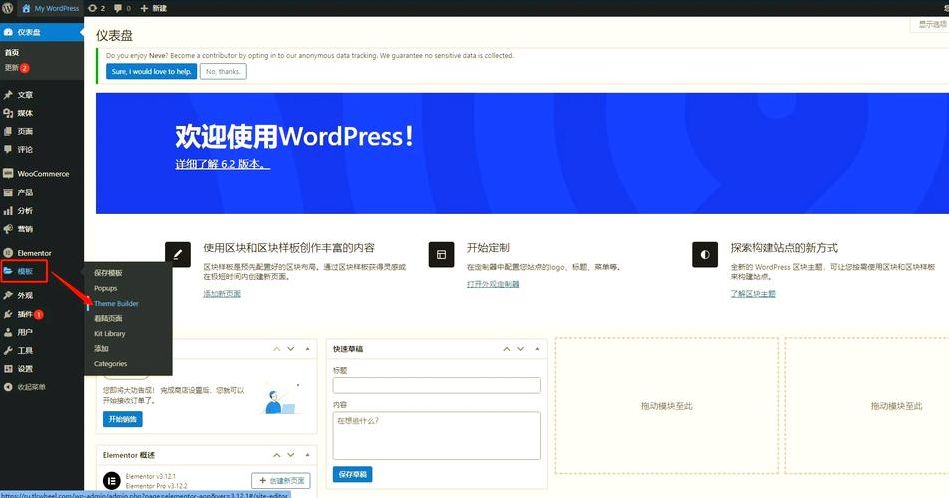Image resolution: width=949 pixels, height=498 pixels.
Task: Expand the 显示选项 screen options tab
Action: pyautogui.click(x=930, y=24)
